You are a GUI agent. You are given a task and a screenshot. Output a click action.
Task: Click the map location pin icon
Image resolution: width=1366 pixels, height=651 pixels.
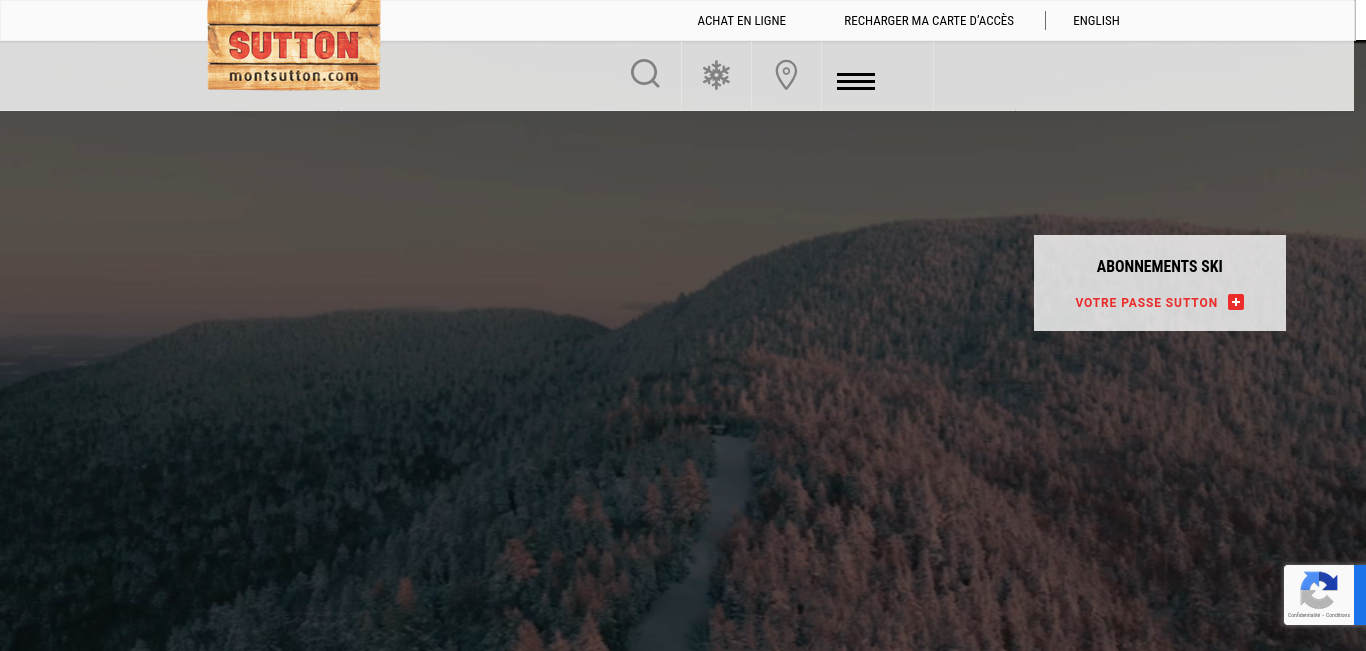pyautogui.click(x=787, y=75)
